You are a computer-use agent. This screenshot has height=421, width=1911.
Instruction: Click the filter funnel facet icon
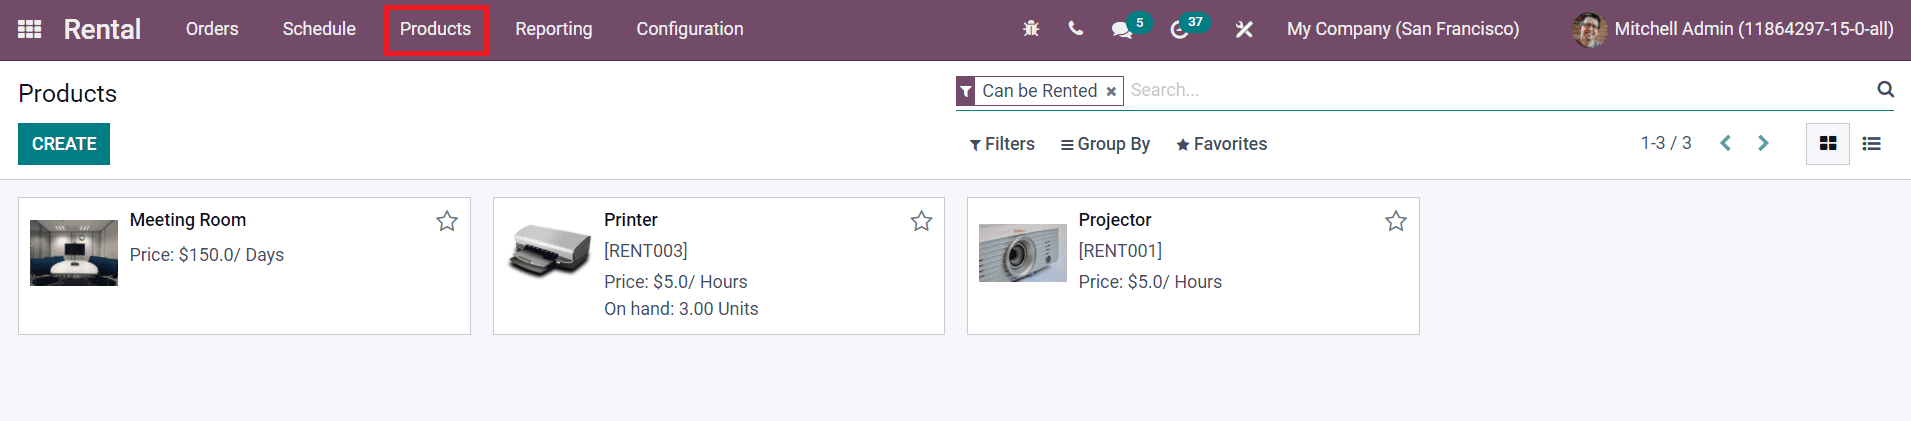tap(966, 91)
